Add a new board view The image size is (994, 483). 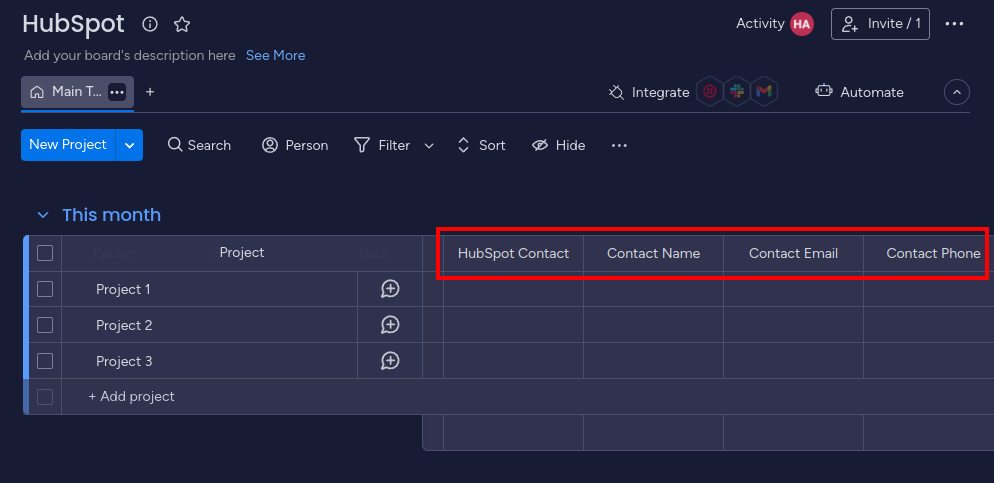tap(150, 92)
